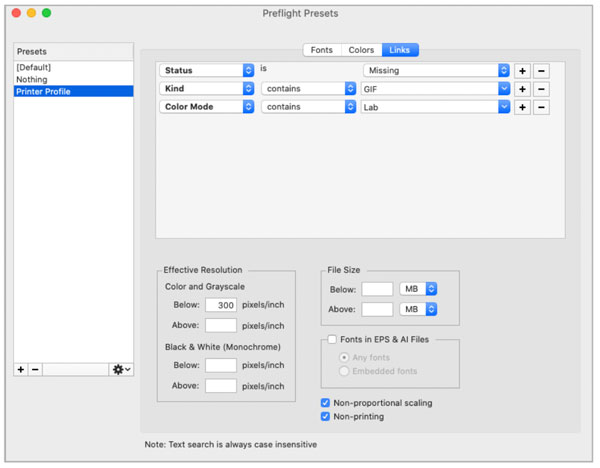The width and height of the screenshot is (600, 468).
Task: Open File Size Below MB unit dropdown
Action: pos(418,289)
